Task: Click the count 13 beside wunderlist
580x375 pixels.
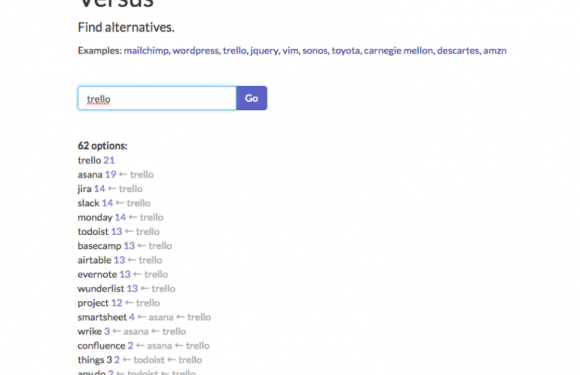Action: (x=132, y=288)
